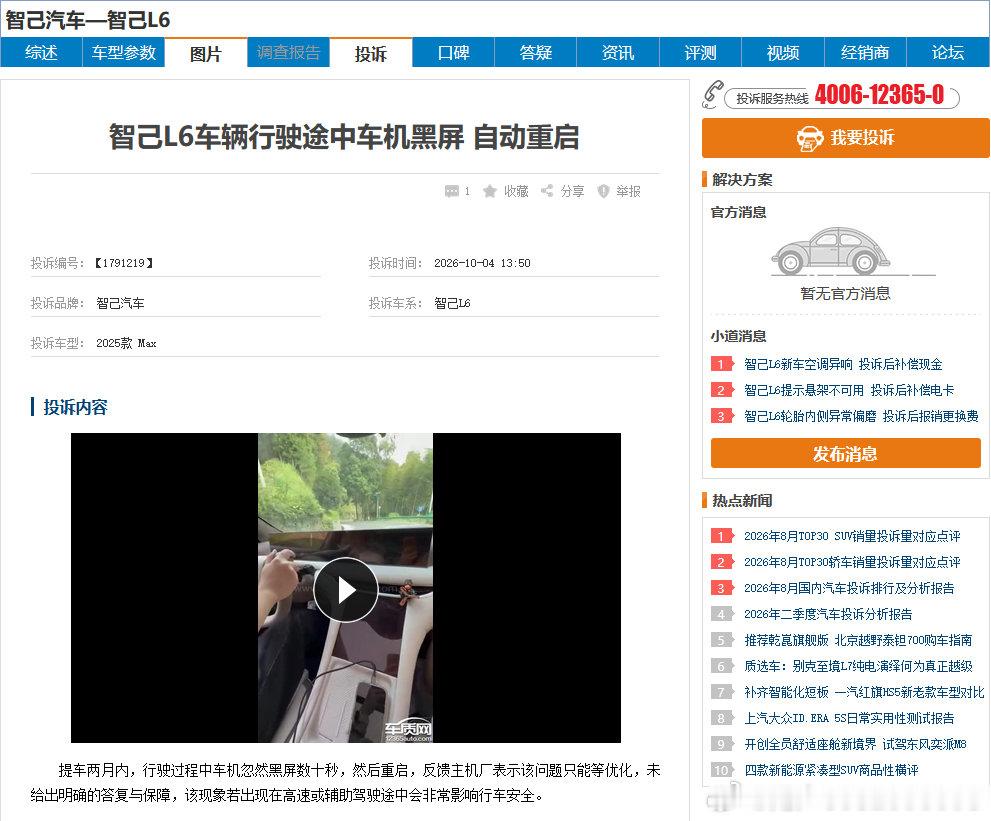Open the 答疑 tab

click(536, 52)
